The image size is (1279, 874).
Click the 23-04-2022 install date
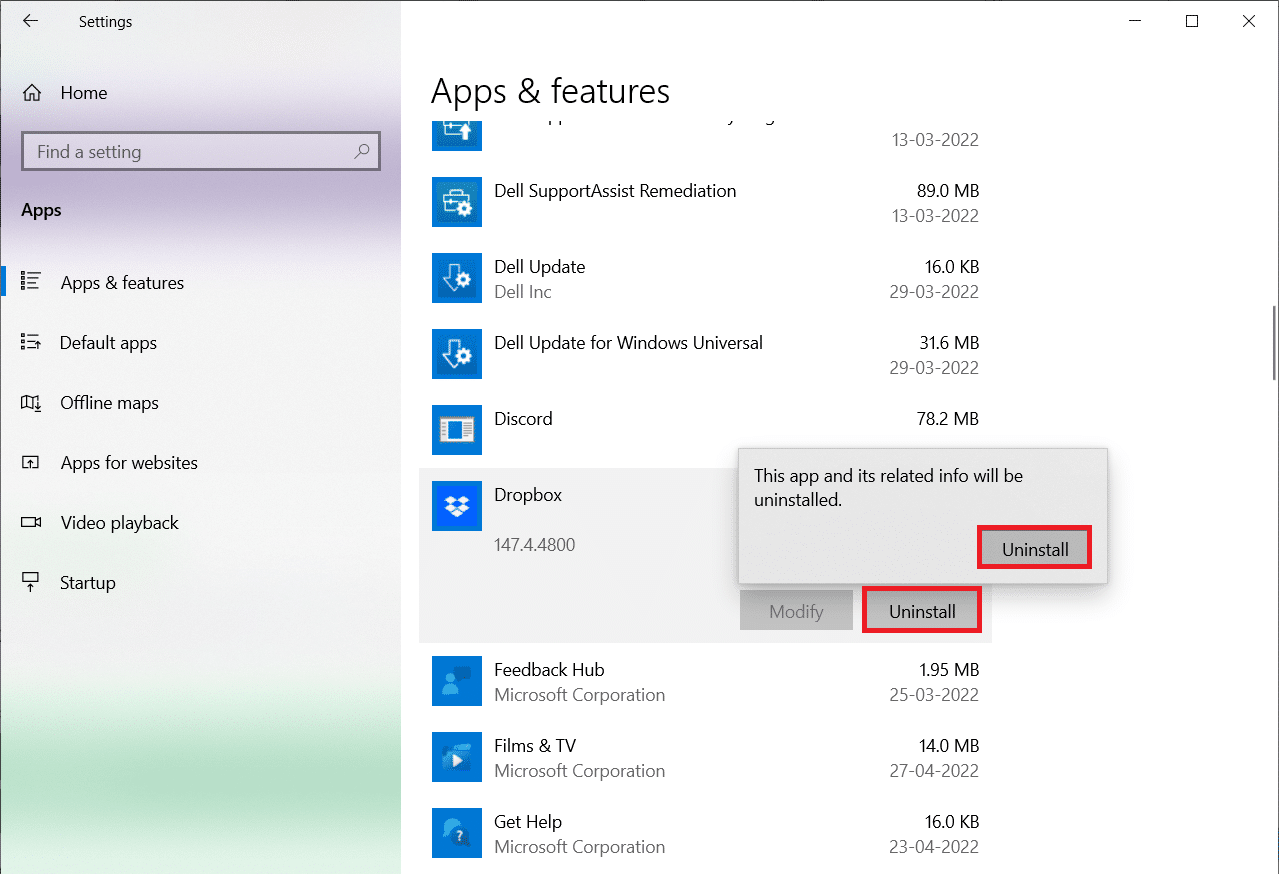935,847
